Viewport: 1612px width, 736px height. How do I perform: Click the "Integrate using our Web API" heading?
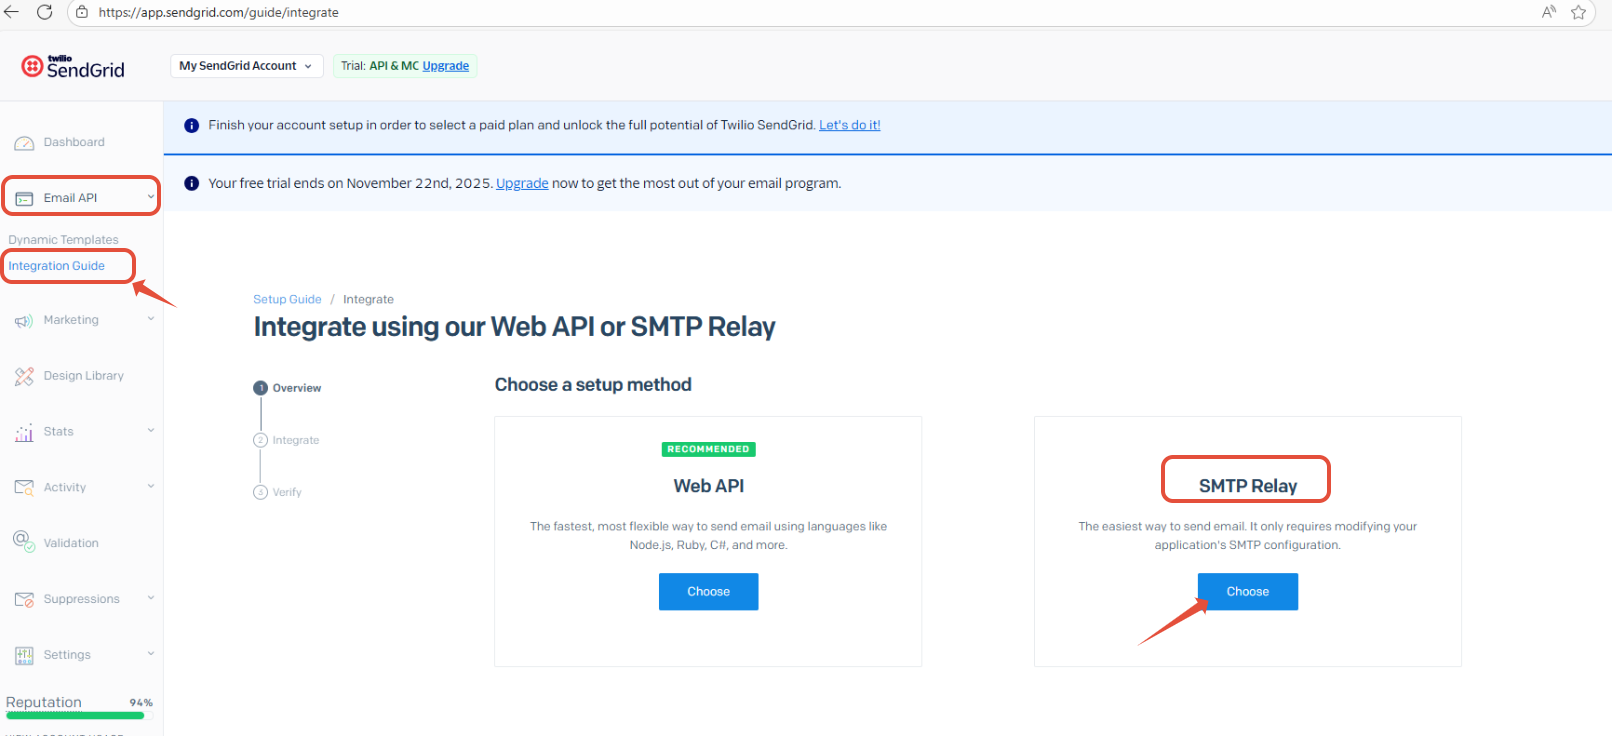click(514, 327)
